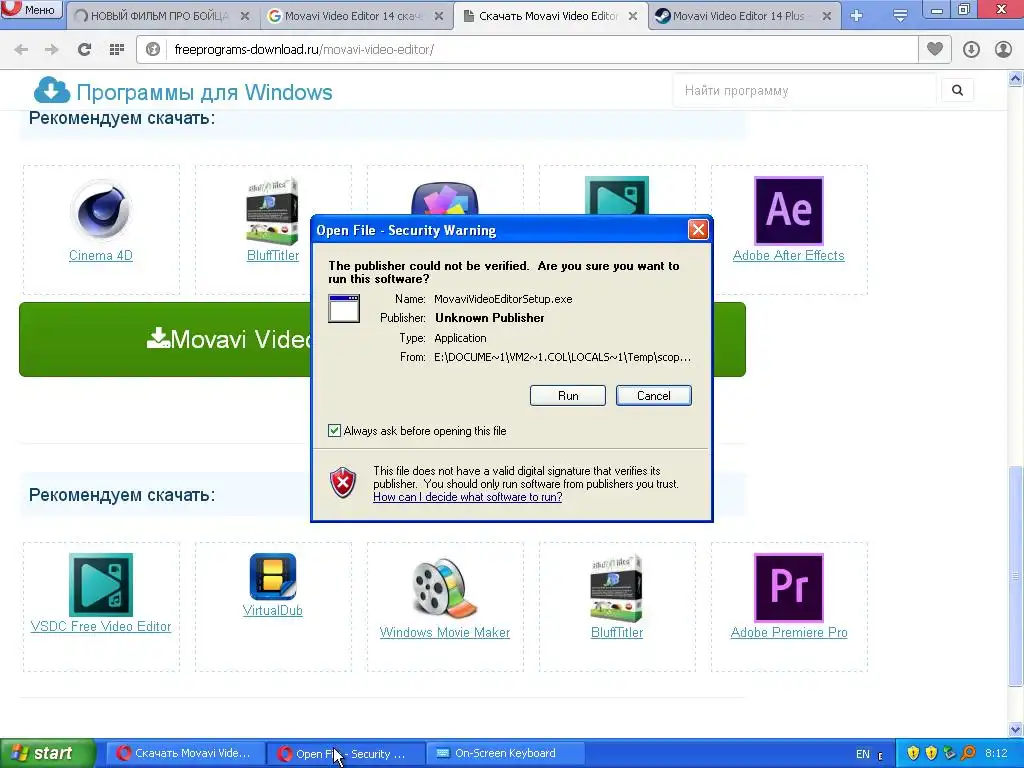Click the EN language indicator
Screen dimensions: 1024x768
click(863, 754)
